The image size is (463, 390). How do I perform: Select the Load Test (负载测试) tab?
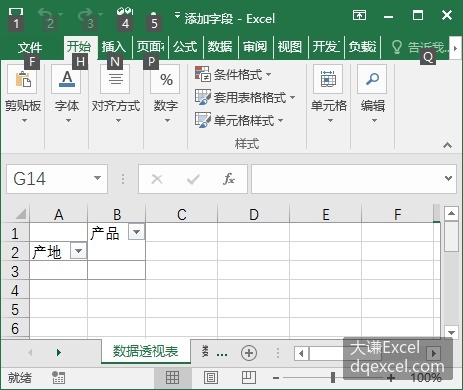[x=362, y=47]
